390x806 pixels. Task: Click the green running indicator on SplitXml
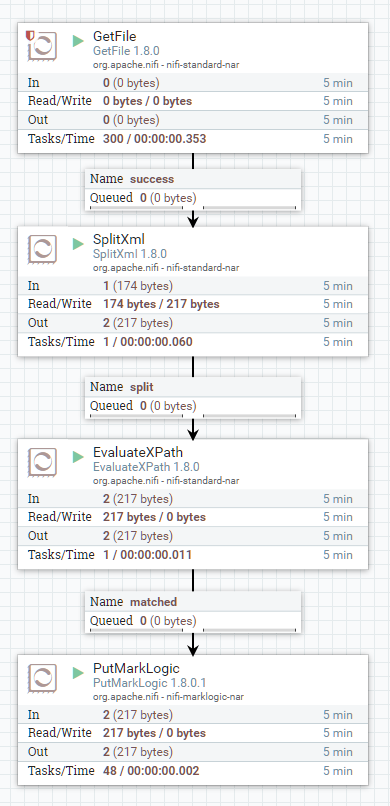coord(78,244)
